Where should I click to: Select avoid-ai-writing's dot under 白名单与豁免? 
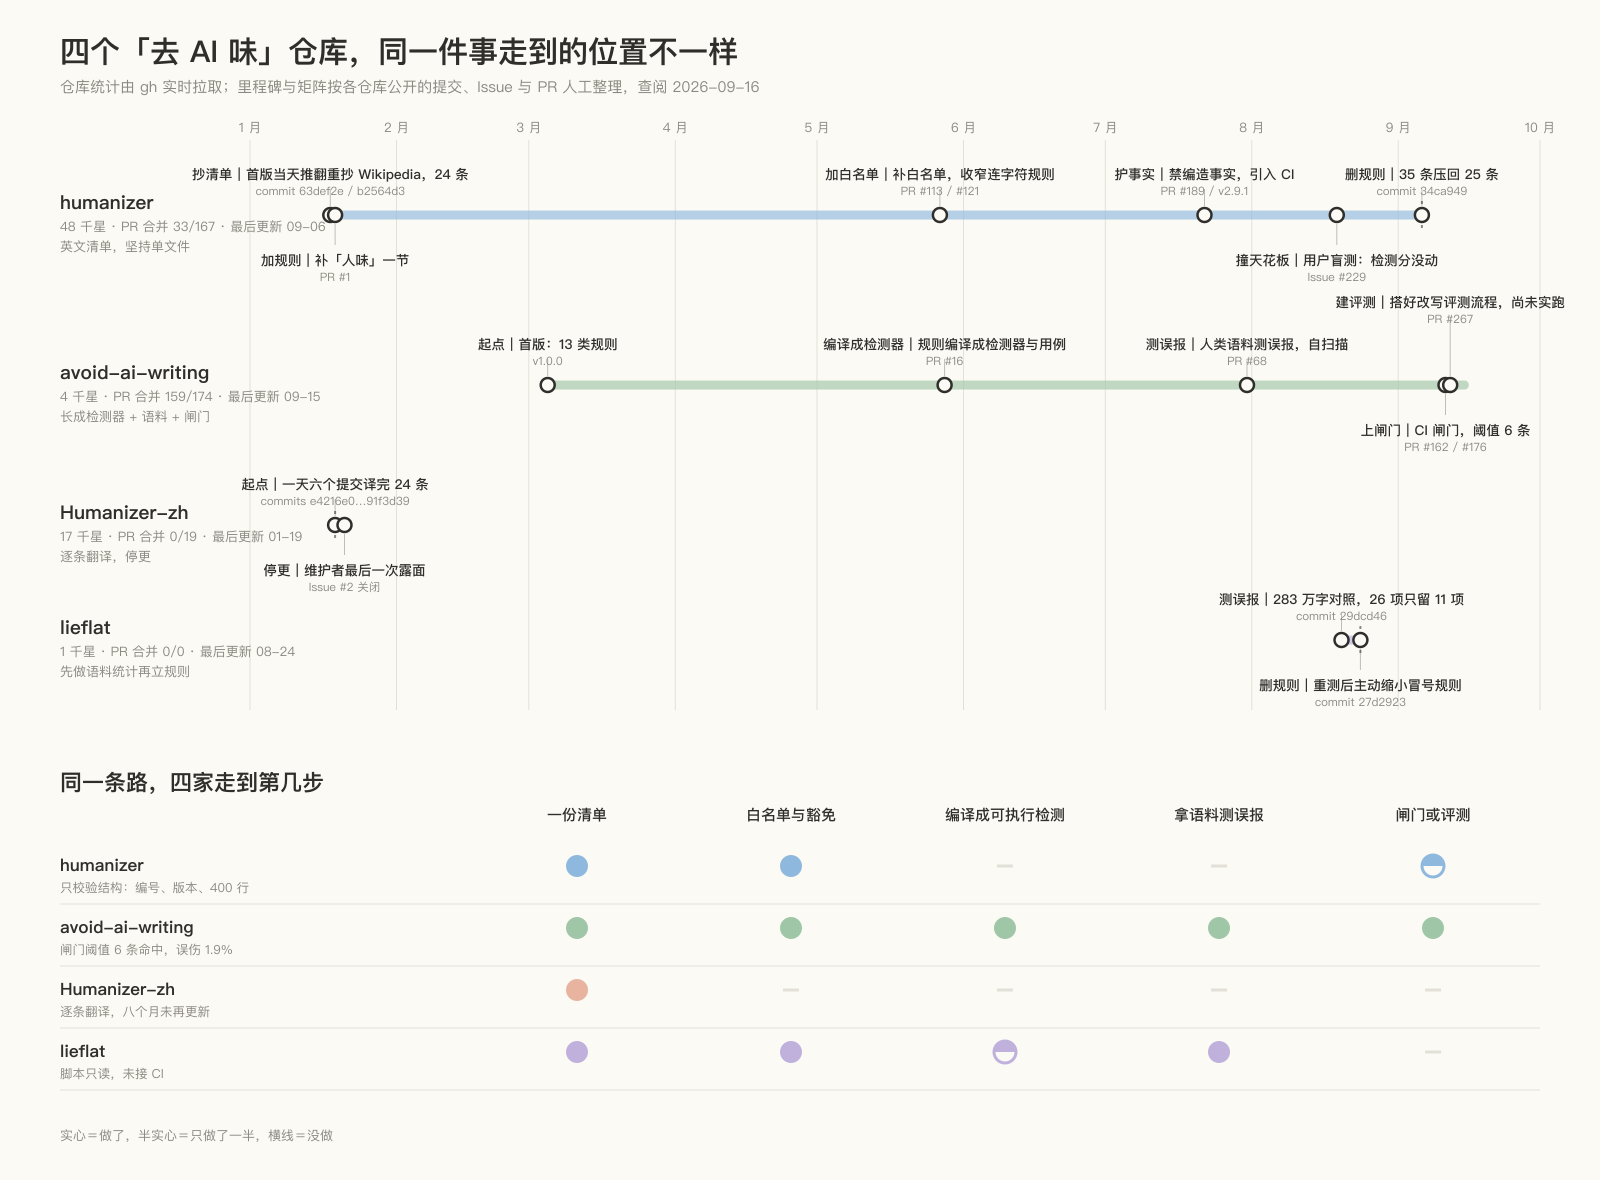791,928
